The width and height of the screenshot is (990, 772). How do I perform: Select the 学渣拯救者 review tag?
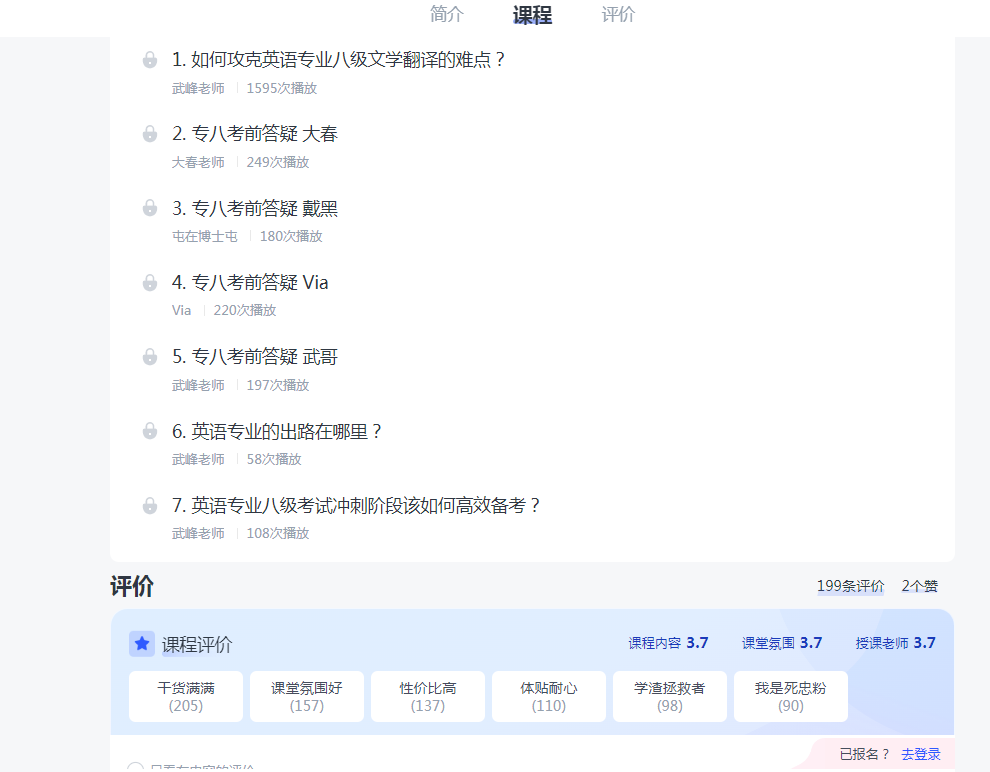pos(670,696)
